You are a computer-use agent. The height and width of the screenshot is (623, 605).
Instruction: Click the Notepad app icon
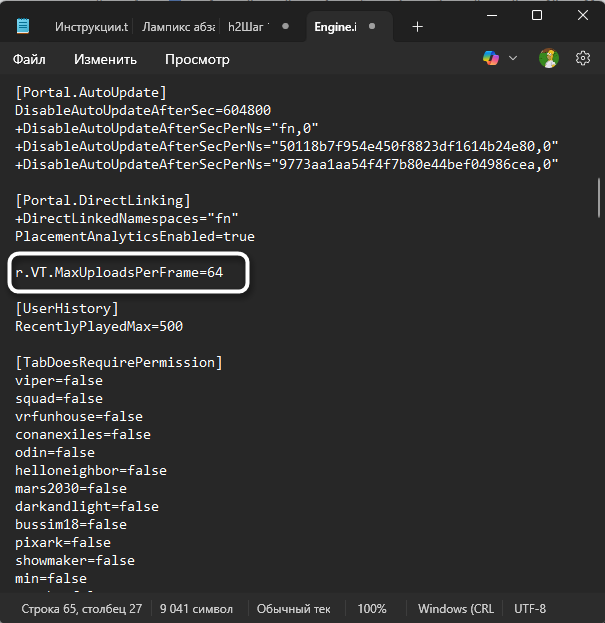[x=23, y=26]
